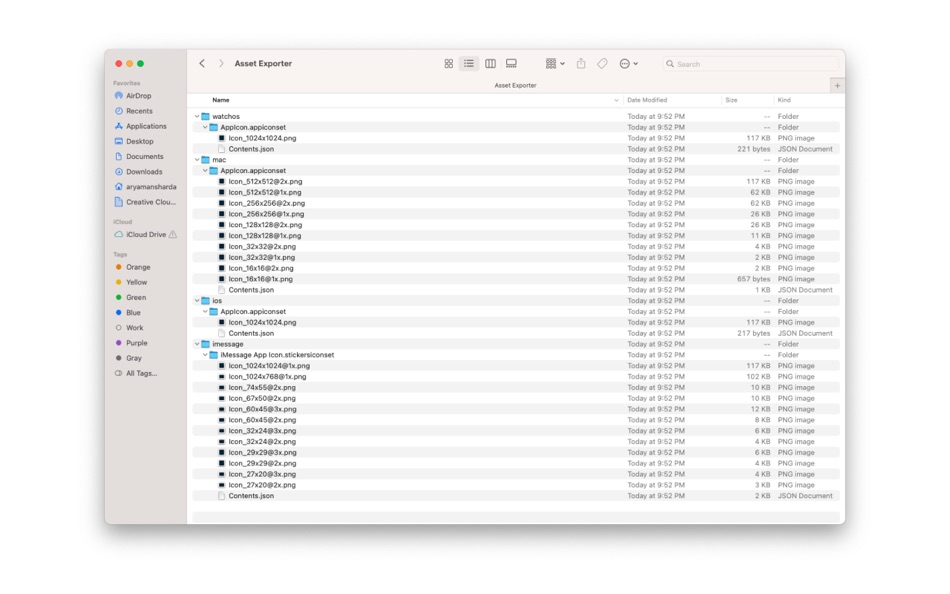Click the iCloud Drive warning icon

click(x=173, y=235)
